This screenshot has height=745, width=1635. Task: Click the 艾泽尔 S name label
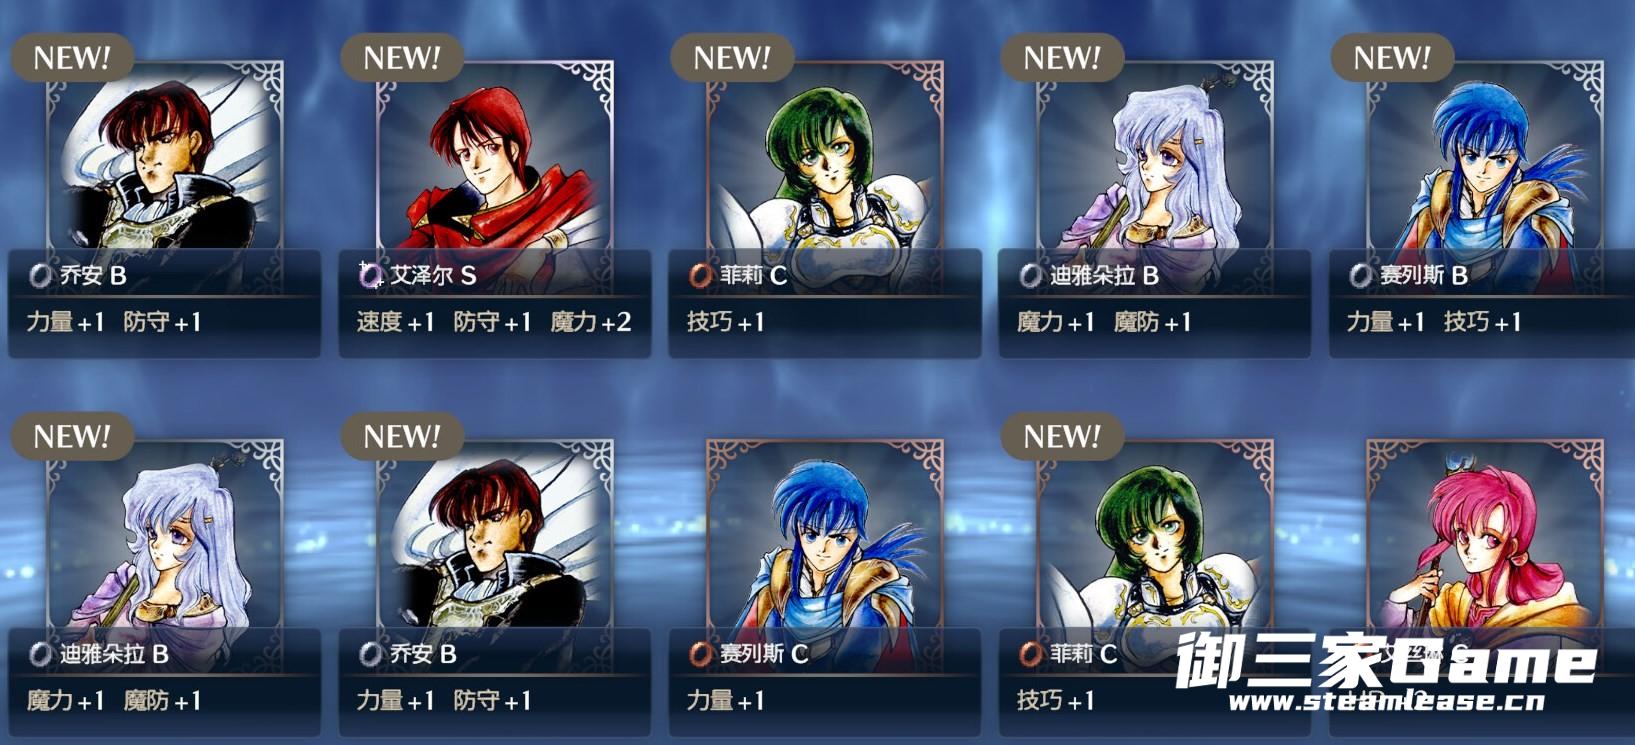[x=433, y=275]
